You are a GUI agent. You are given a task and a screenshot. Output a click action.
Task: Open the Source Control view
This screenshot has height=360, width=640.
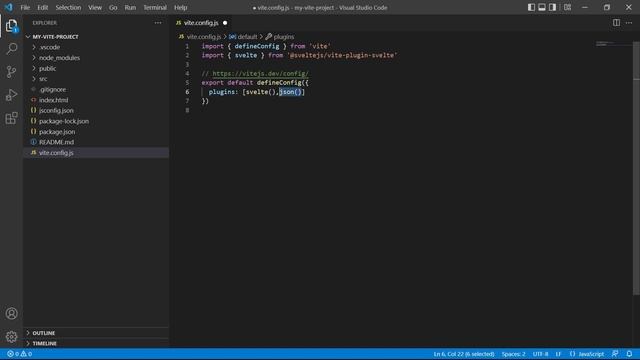point(11,72)
